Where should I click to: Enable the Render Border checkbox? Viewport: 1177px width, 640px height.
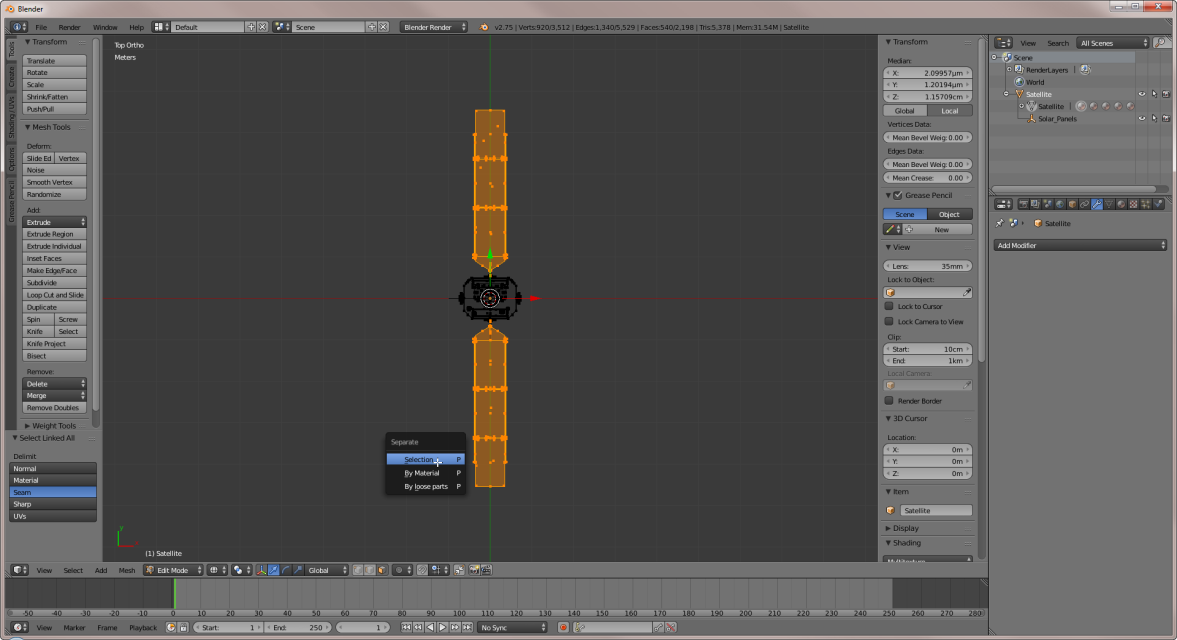pyautogui.click(x=889, y=401)
